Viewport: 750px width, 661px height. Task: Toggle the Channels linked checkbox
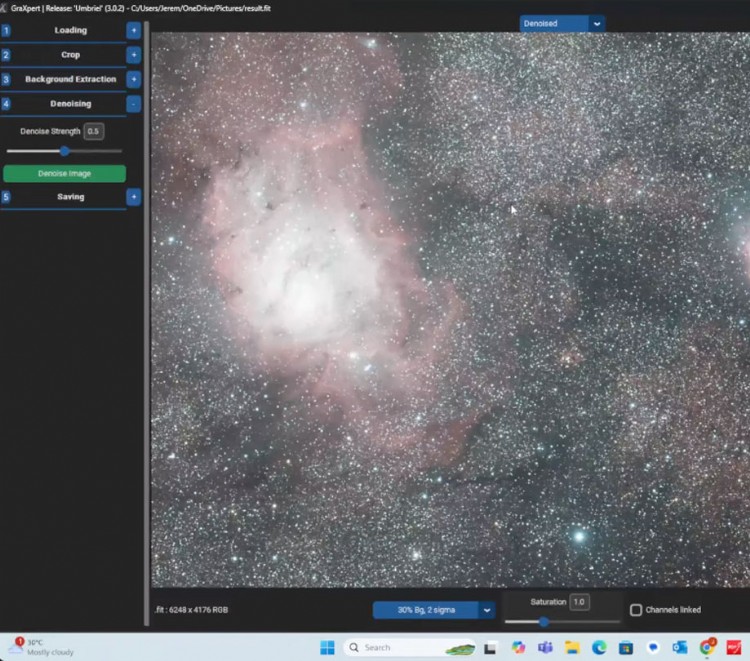(636, 610)
